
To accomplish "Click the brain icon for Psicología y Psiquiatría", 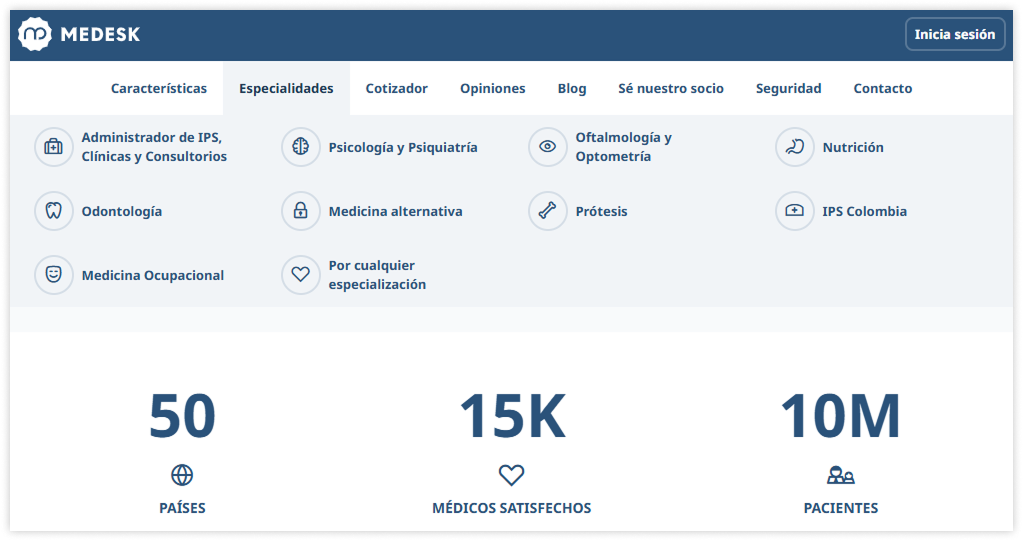I will tap(301, 147).
